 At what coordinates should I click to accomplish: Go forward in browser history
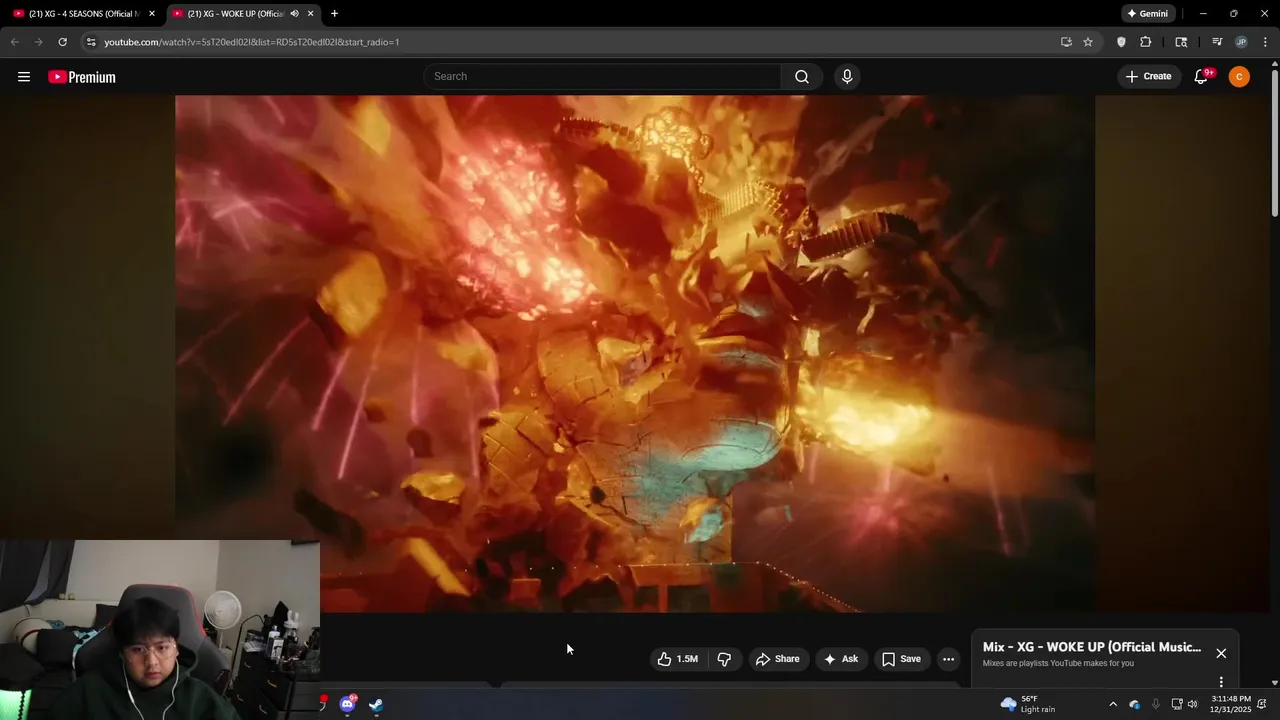tap(38, 42)
